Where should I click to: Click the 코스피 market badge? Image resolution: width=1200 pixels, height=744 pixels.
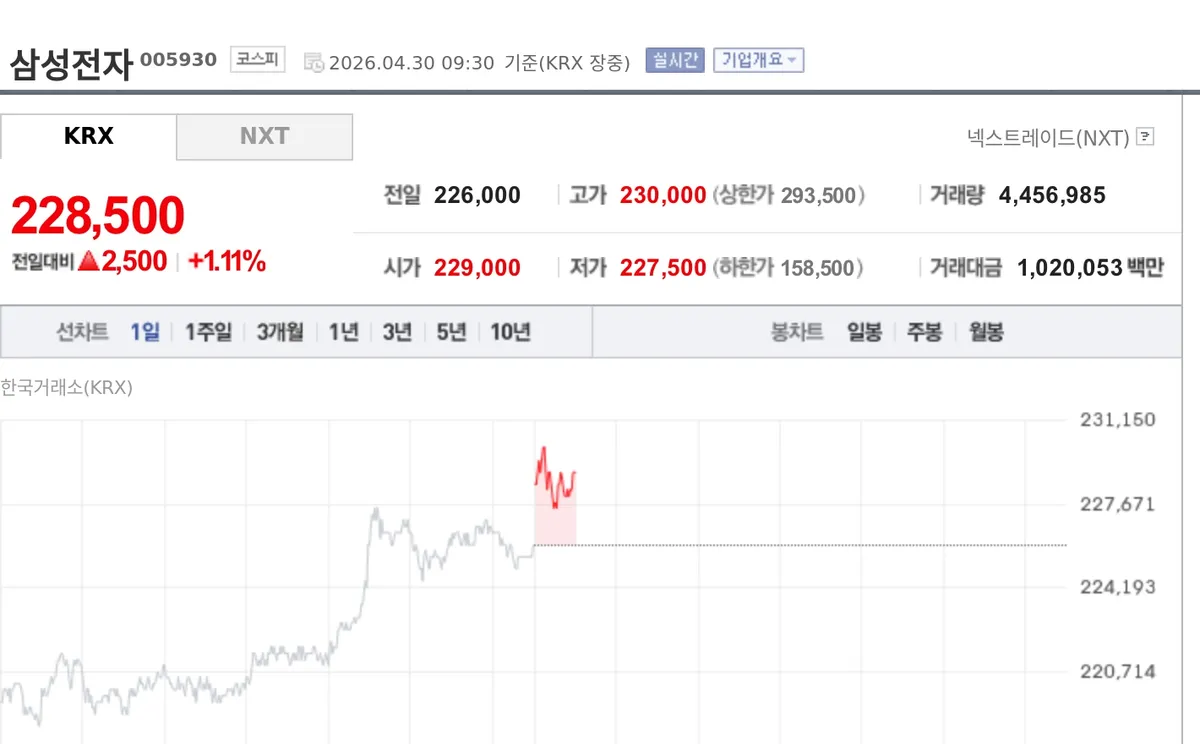point(257,60)
